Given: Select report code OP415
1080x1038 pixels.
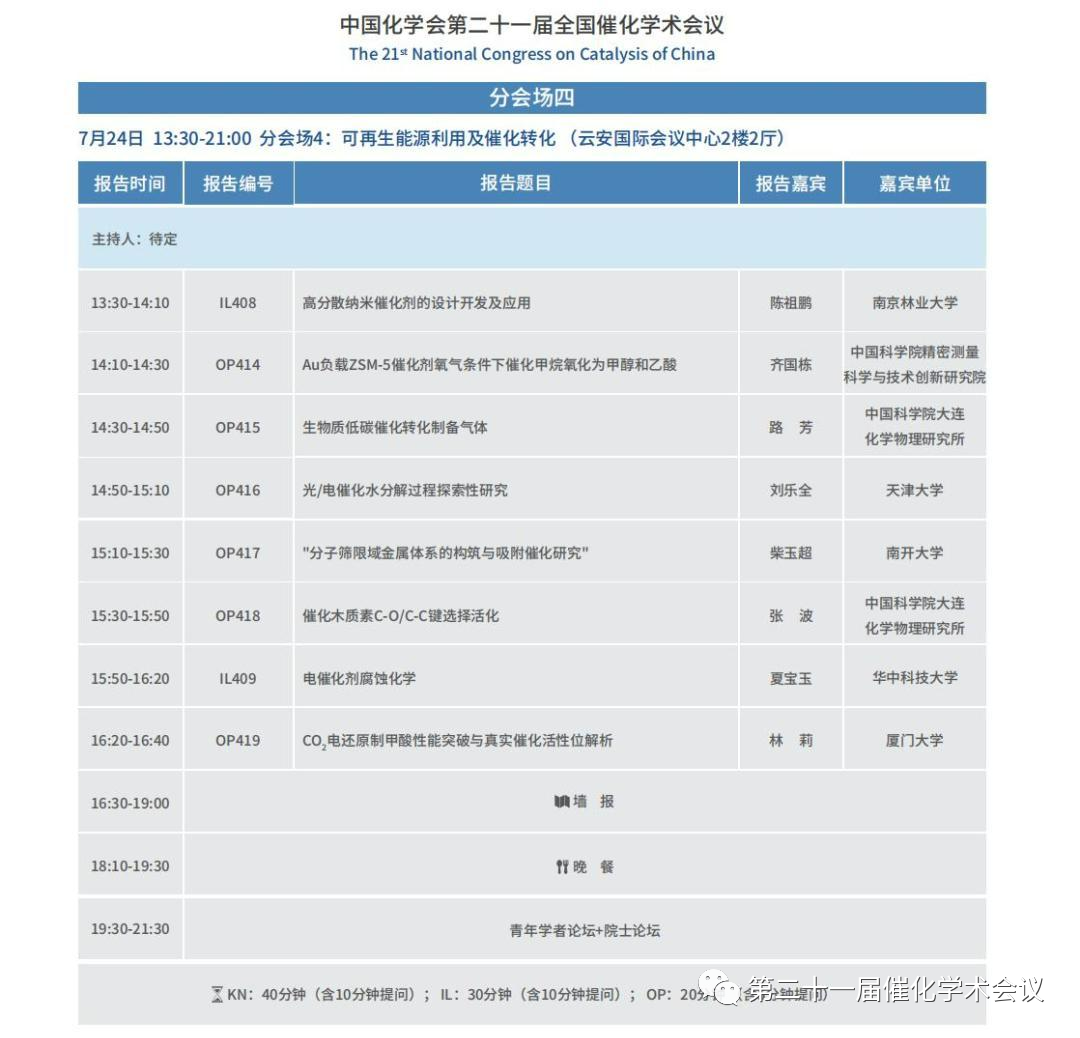Looking at the screenshot, I should (238, 428).
